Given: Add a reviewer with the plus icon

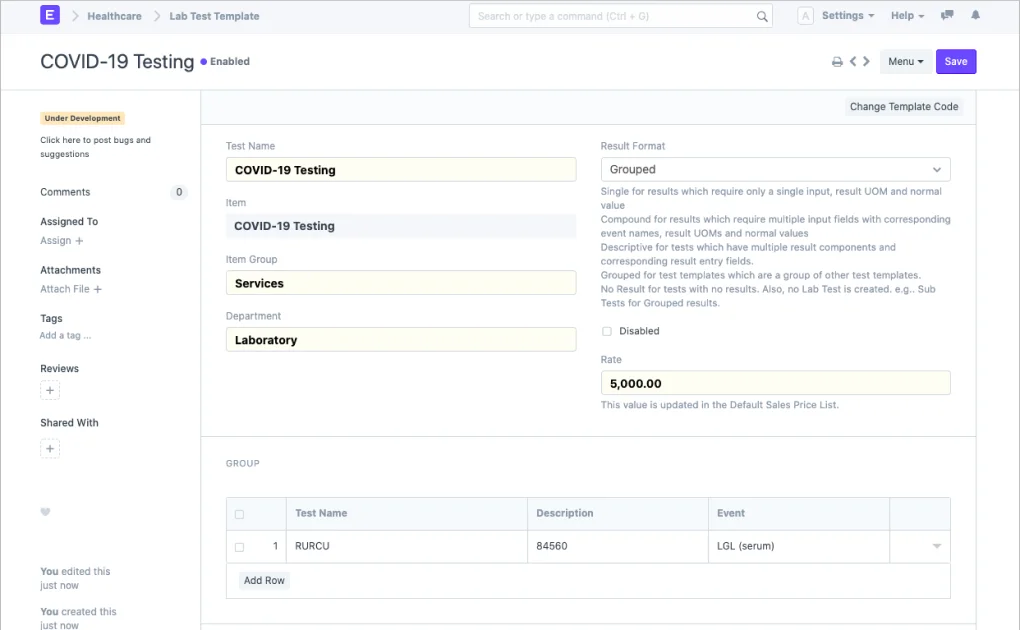Looking at the screenshot, I should pyautogui.click(x=49, y=390).
